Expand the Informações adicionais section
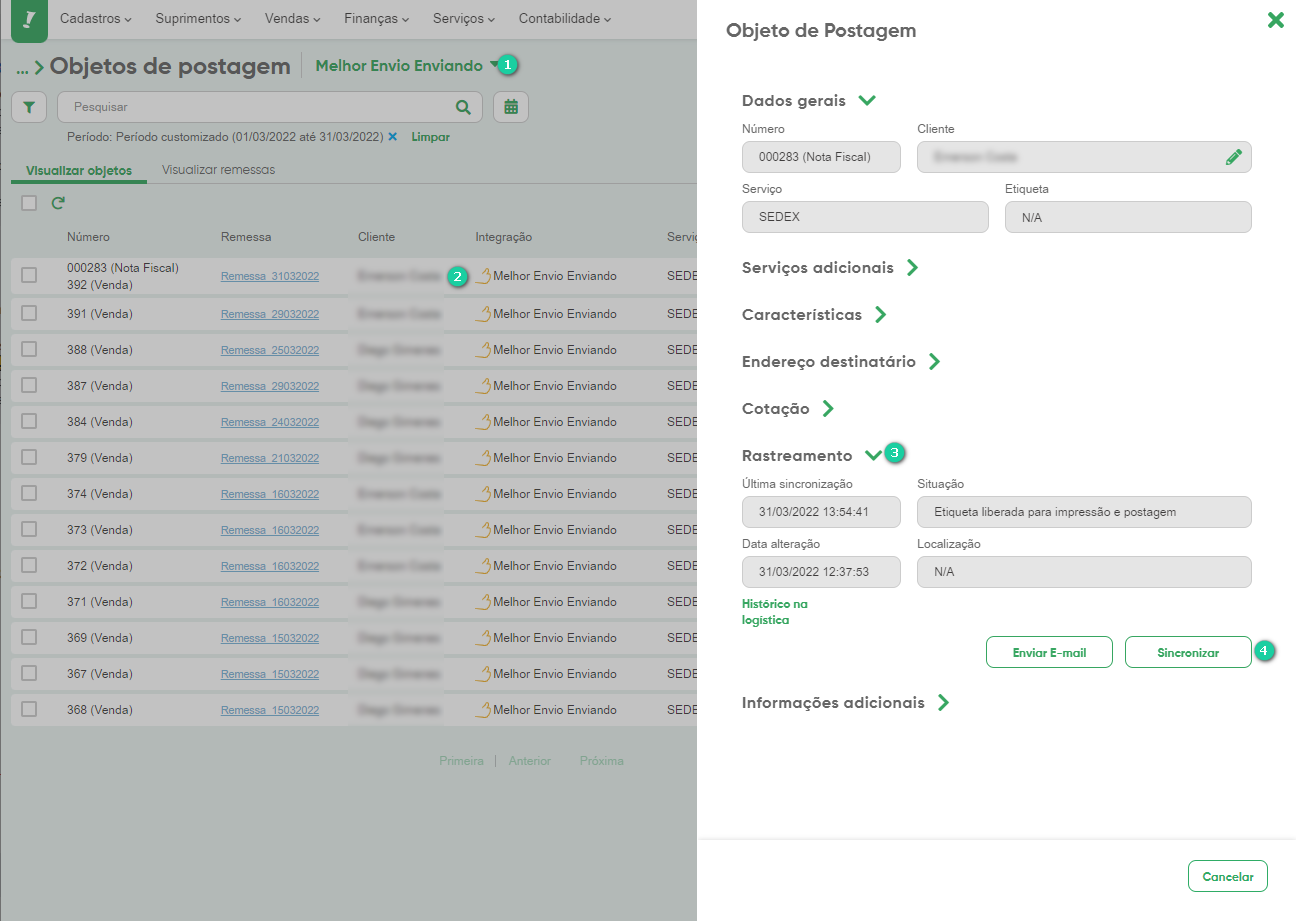The image size is (1296, 921). pyautogui.click(x=943, y=703)
